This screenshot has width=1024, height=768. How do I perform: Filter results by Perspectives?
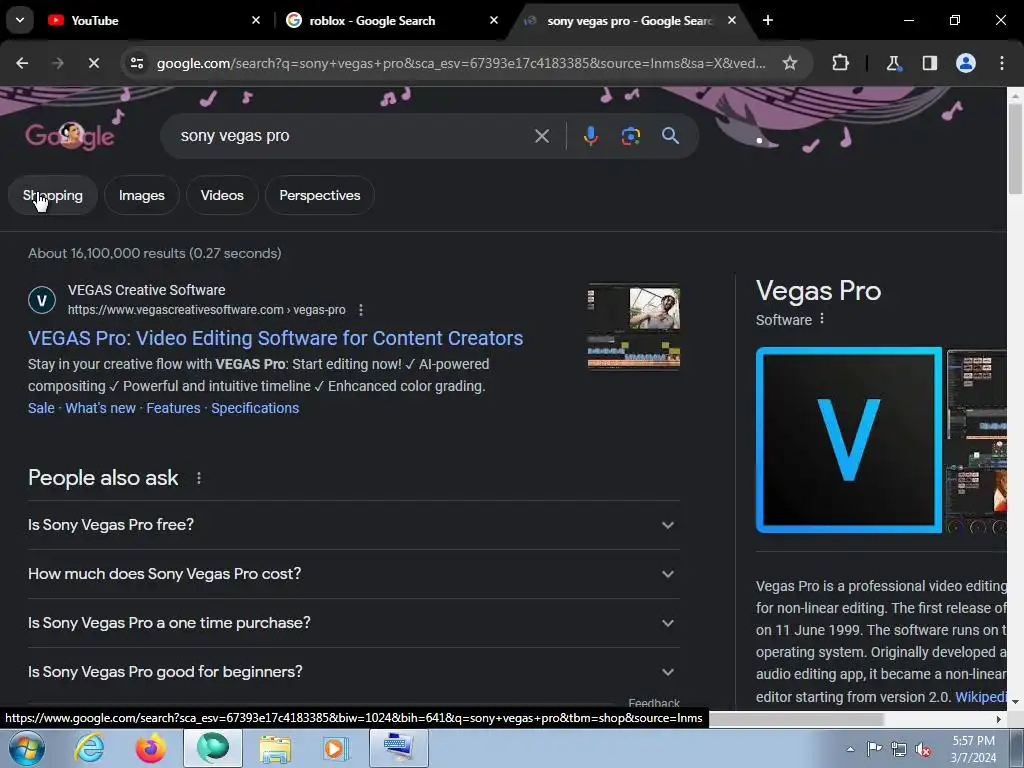click(x=320, y=195)
